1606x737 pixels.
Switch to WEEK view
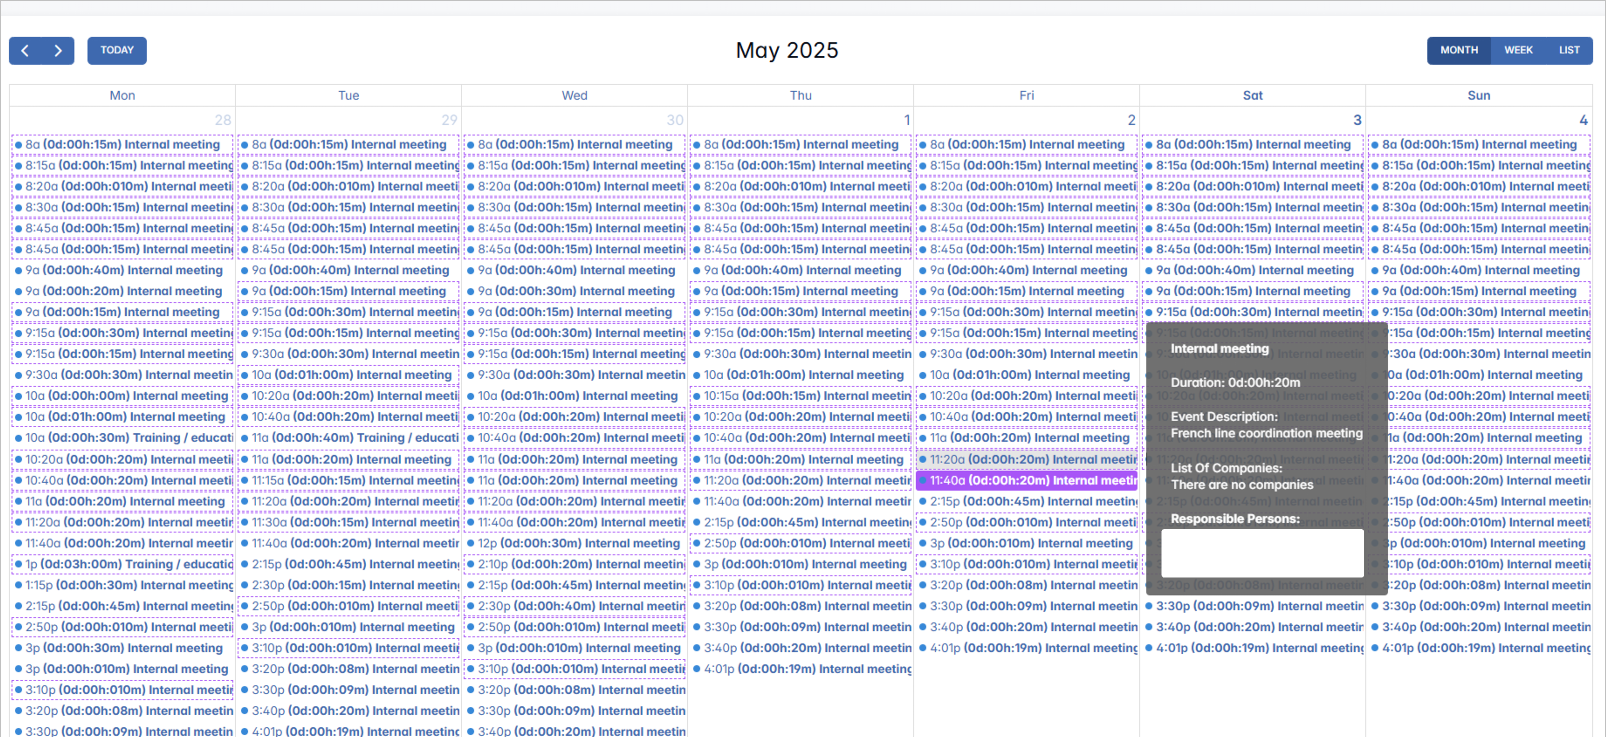point(1518,51)
